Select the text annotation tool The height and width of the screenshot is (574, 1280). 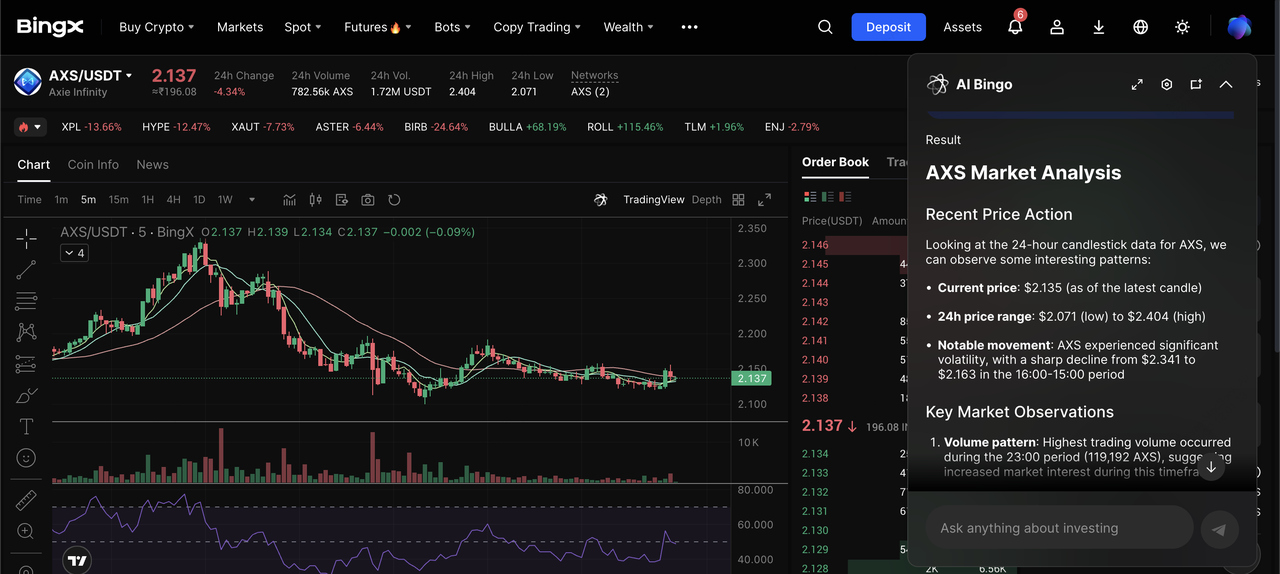pyautogui.click(x=26, y=427)
